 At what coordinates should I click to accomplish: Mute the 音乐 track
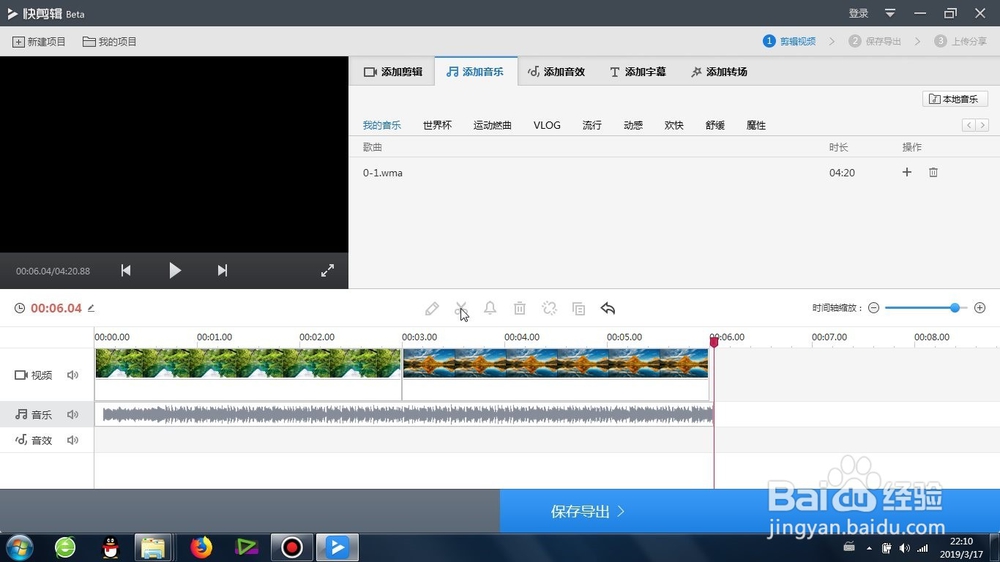[x=73, y=415]
